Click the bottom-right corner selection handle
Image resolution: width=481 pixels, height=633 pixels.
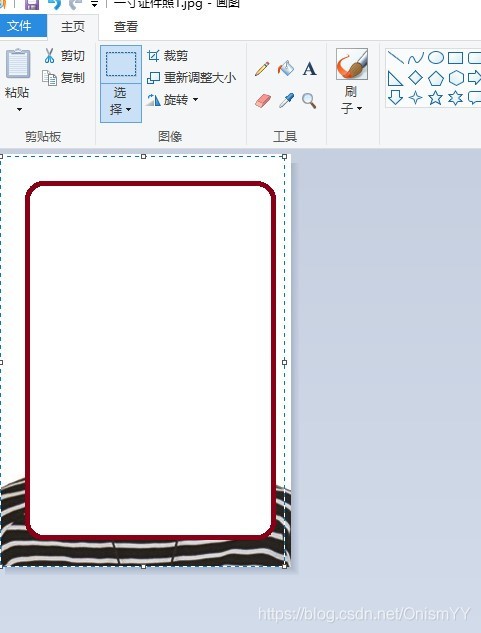[x=284, y=566]
